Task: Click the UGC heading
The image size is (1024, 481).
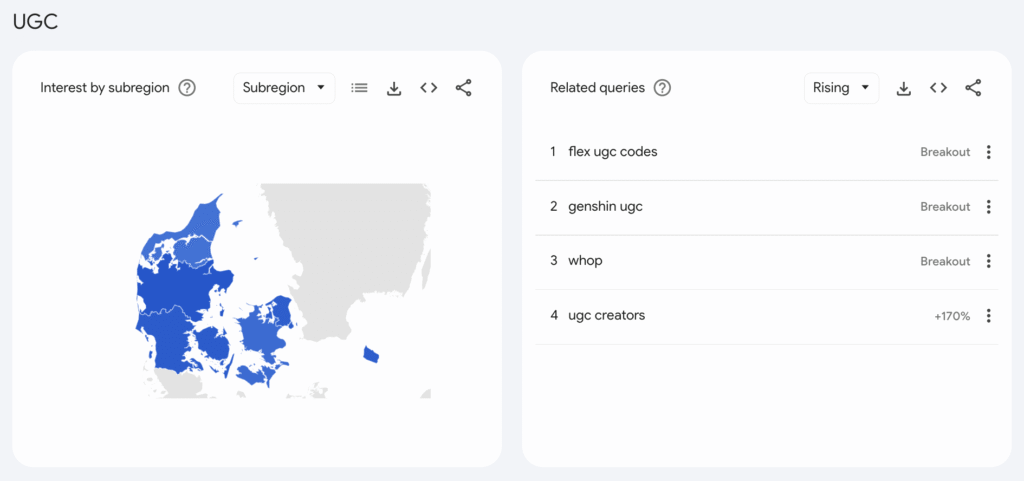Action: 35,22
